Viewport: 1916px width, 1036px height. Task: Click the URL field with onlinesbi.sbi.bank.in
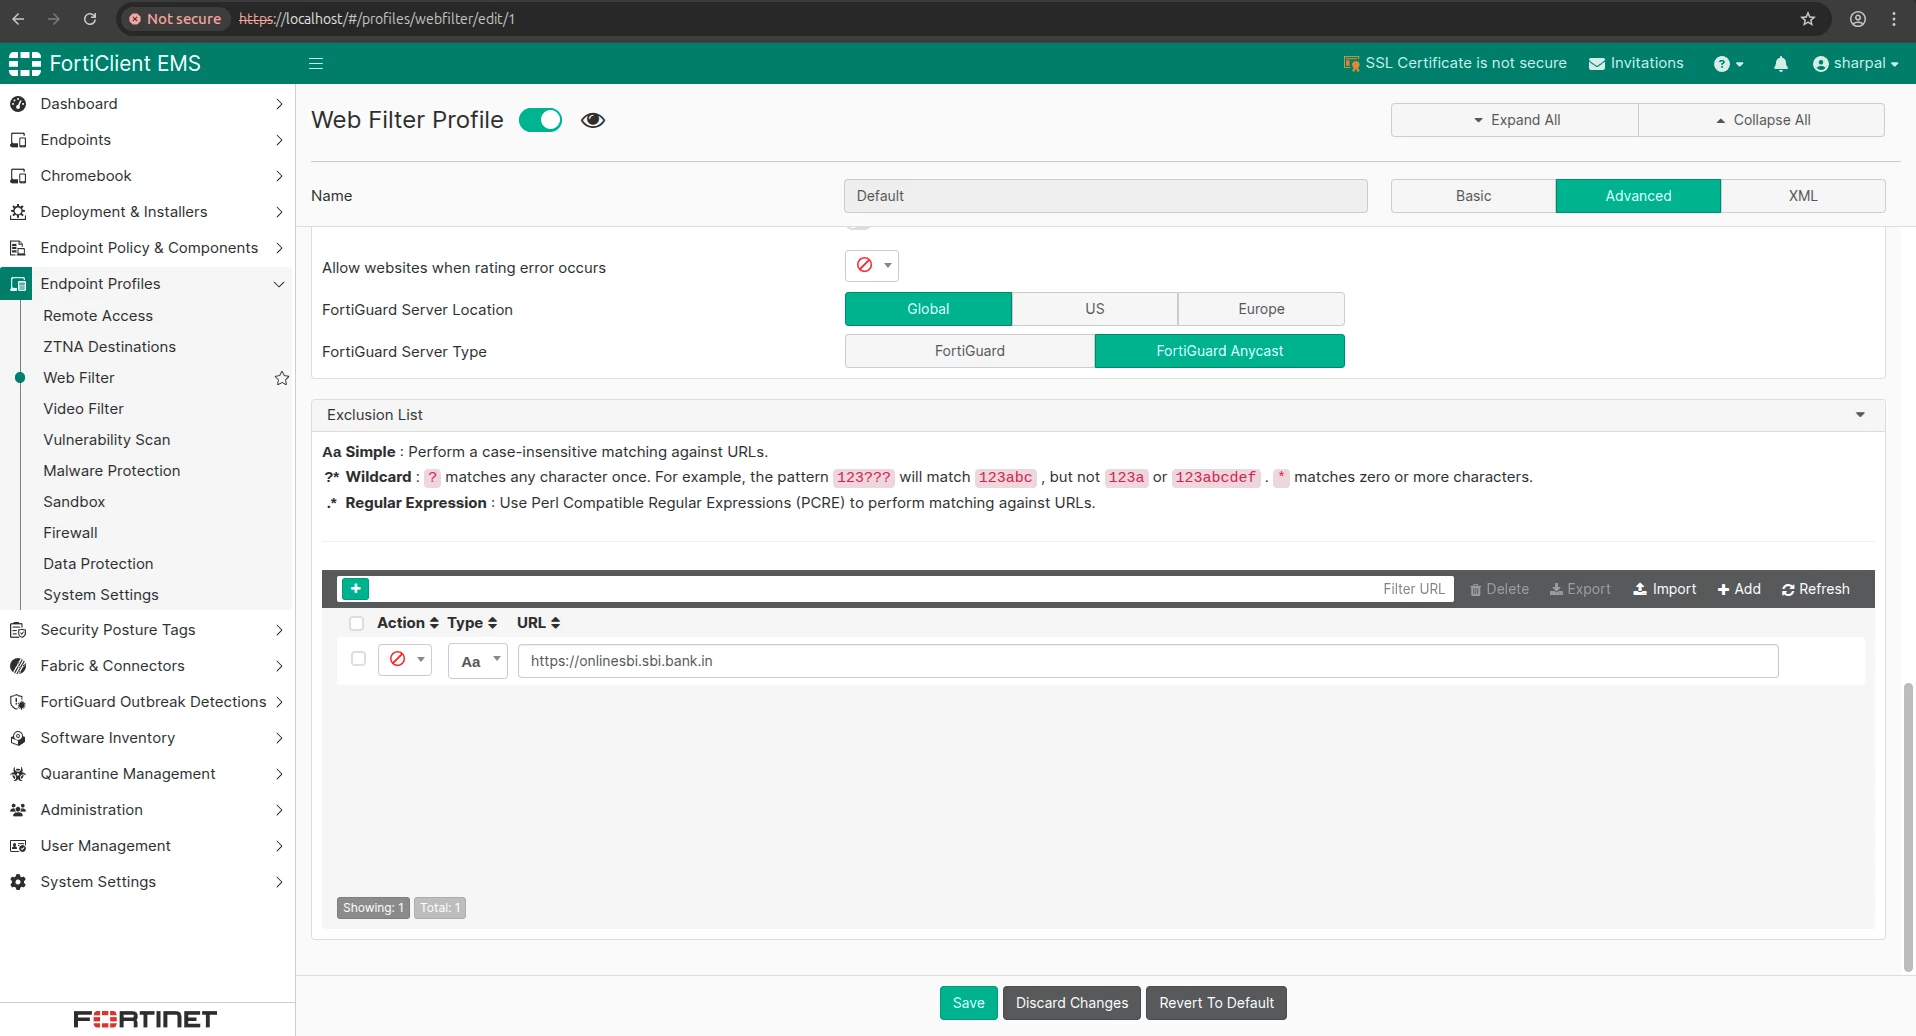tap(1148, 661)
